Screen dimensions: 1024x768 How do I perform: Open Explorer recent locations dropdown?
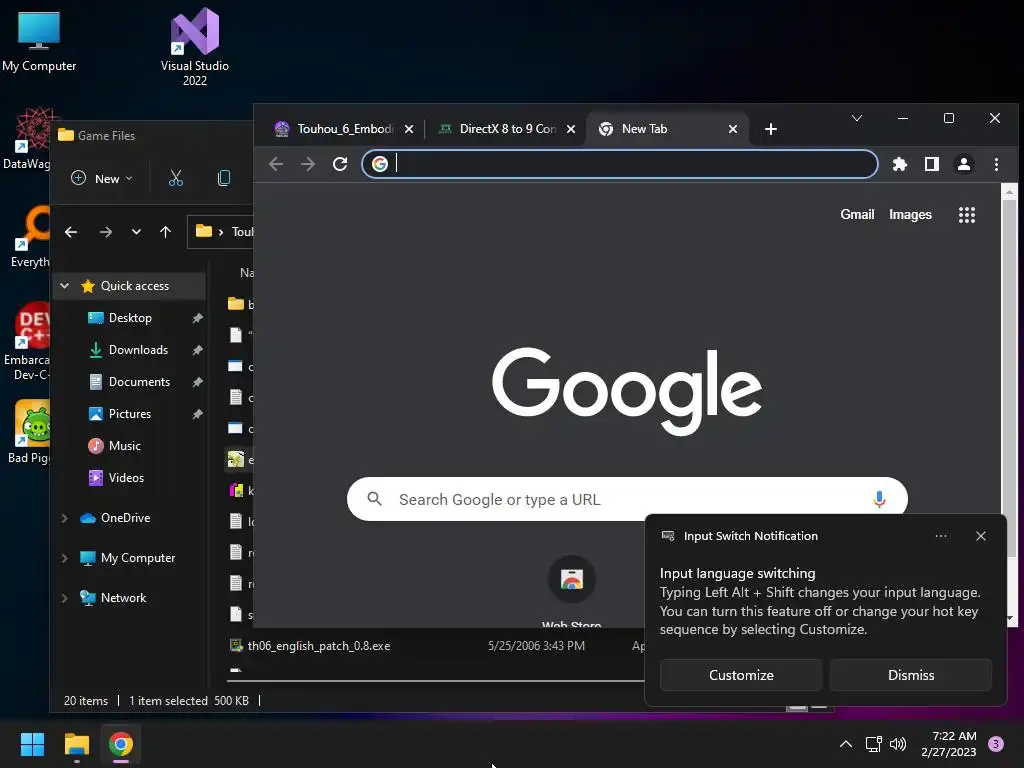[136, 232]
